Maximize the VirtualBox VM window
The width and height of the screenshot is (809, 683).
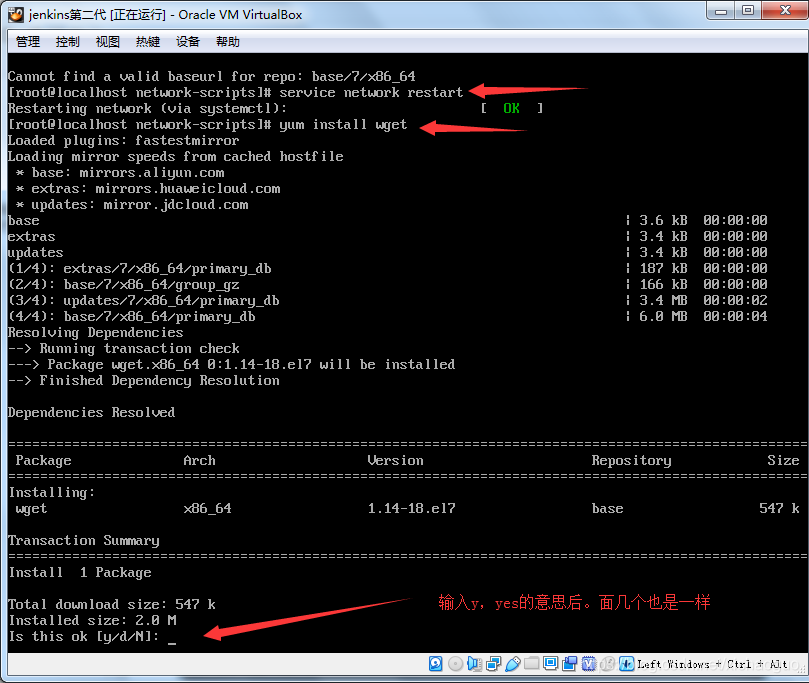click(748, 11)
